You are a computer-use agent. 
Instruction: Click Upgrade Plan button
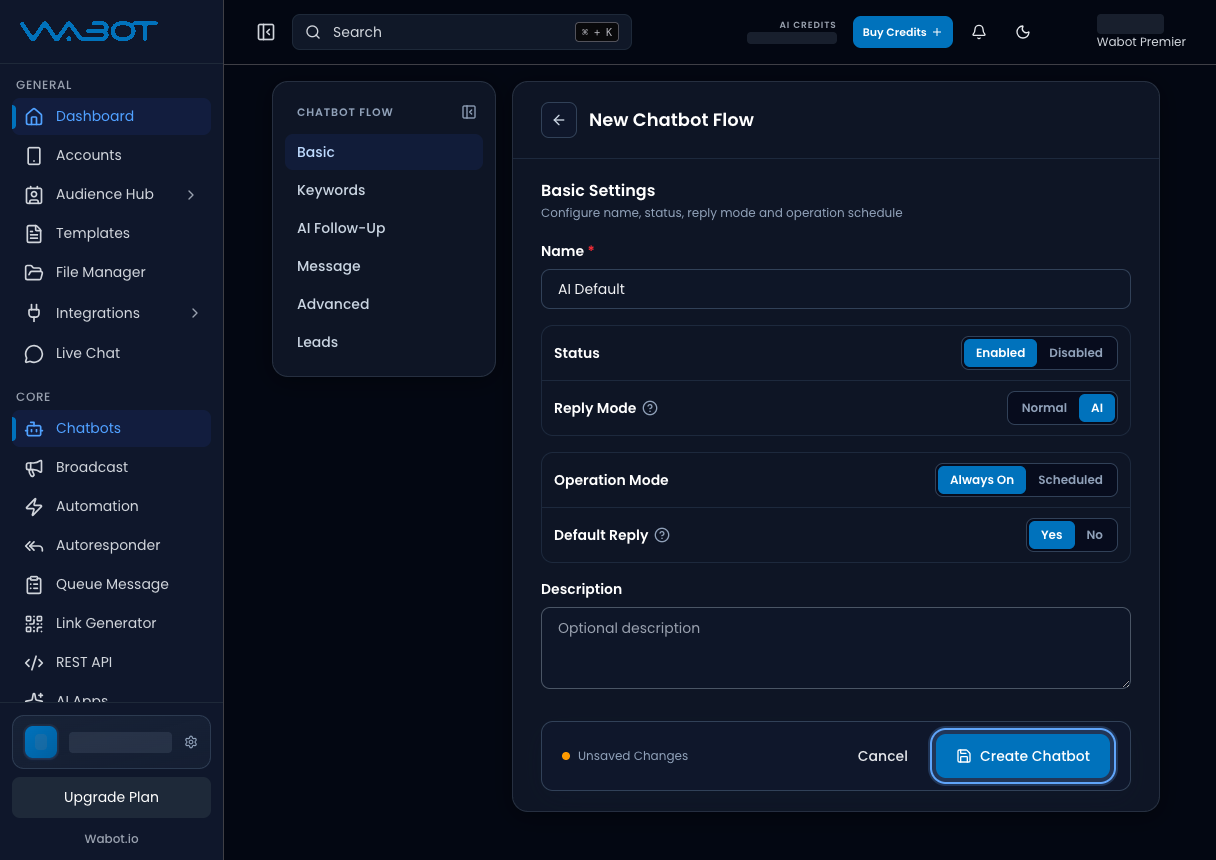pyautogui.click(x=111, y=797)
